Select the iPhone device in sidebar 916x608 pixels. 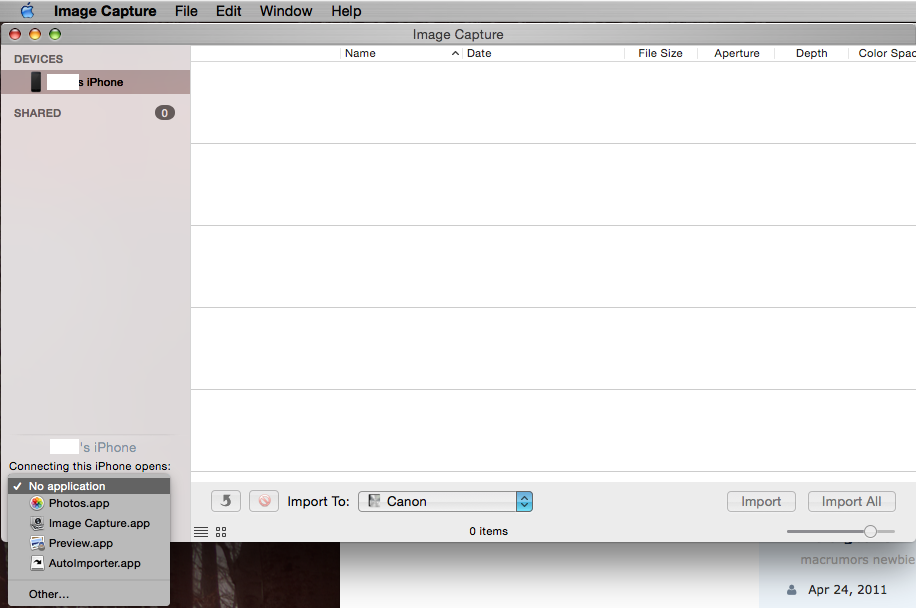coord(96,82)
